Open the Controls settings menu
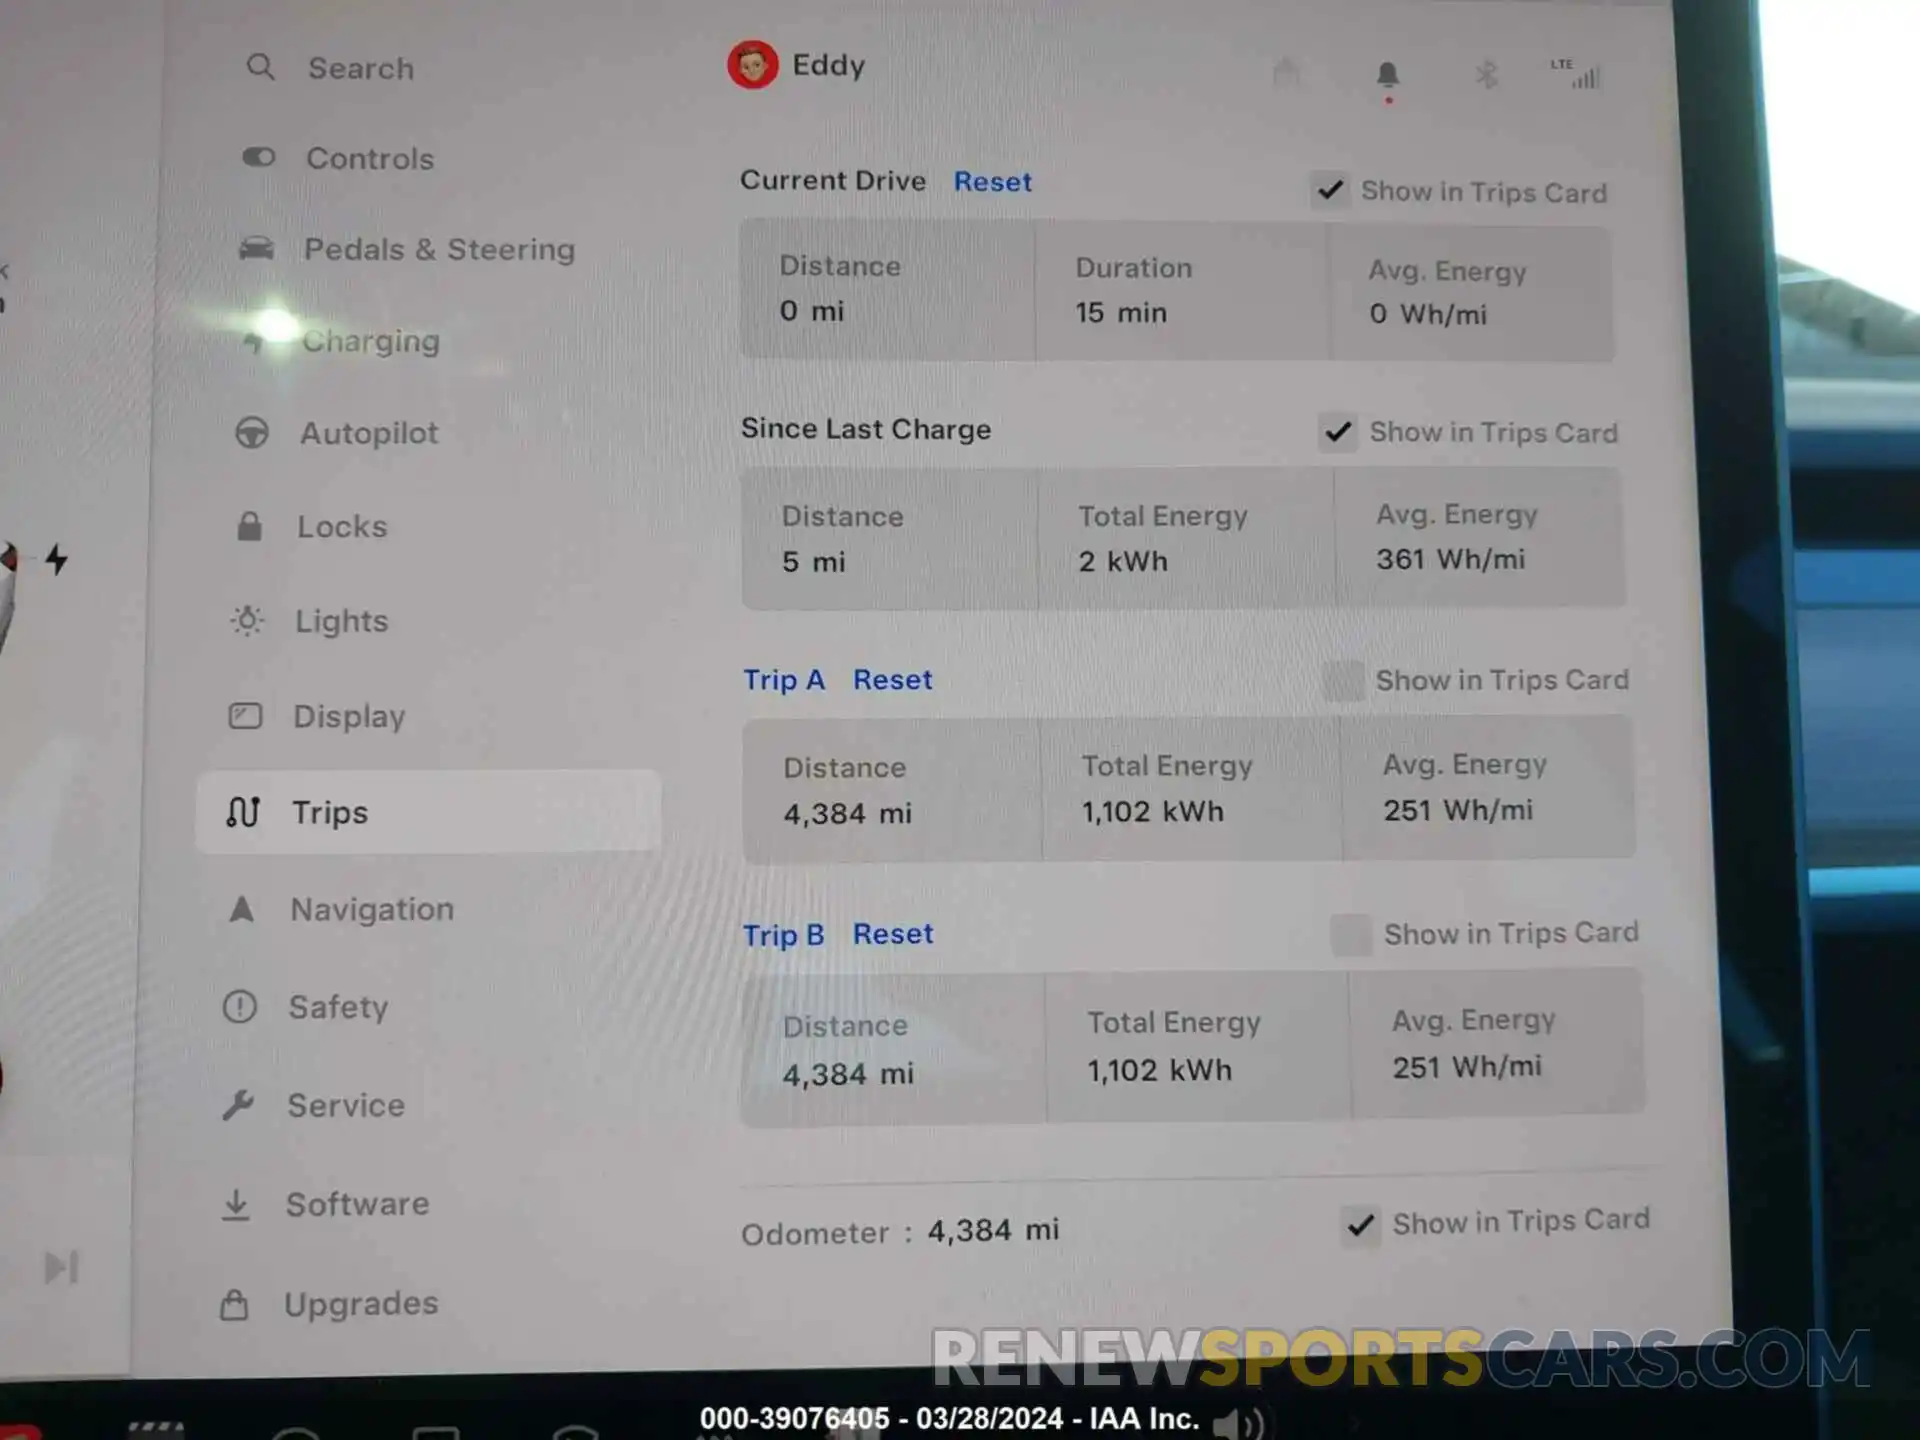 367,159
